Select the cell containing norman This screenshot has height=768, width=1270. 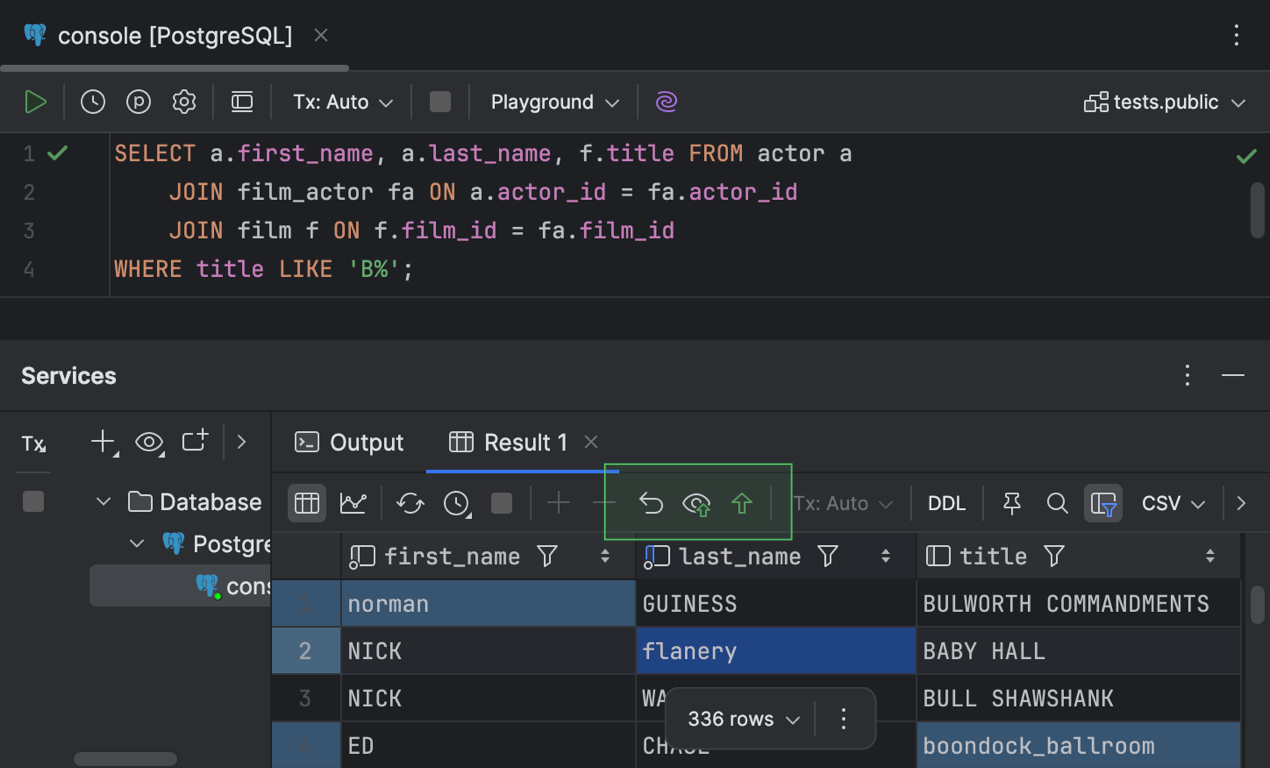430,604
